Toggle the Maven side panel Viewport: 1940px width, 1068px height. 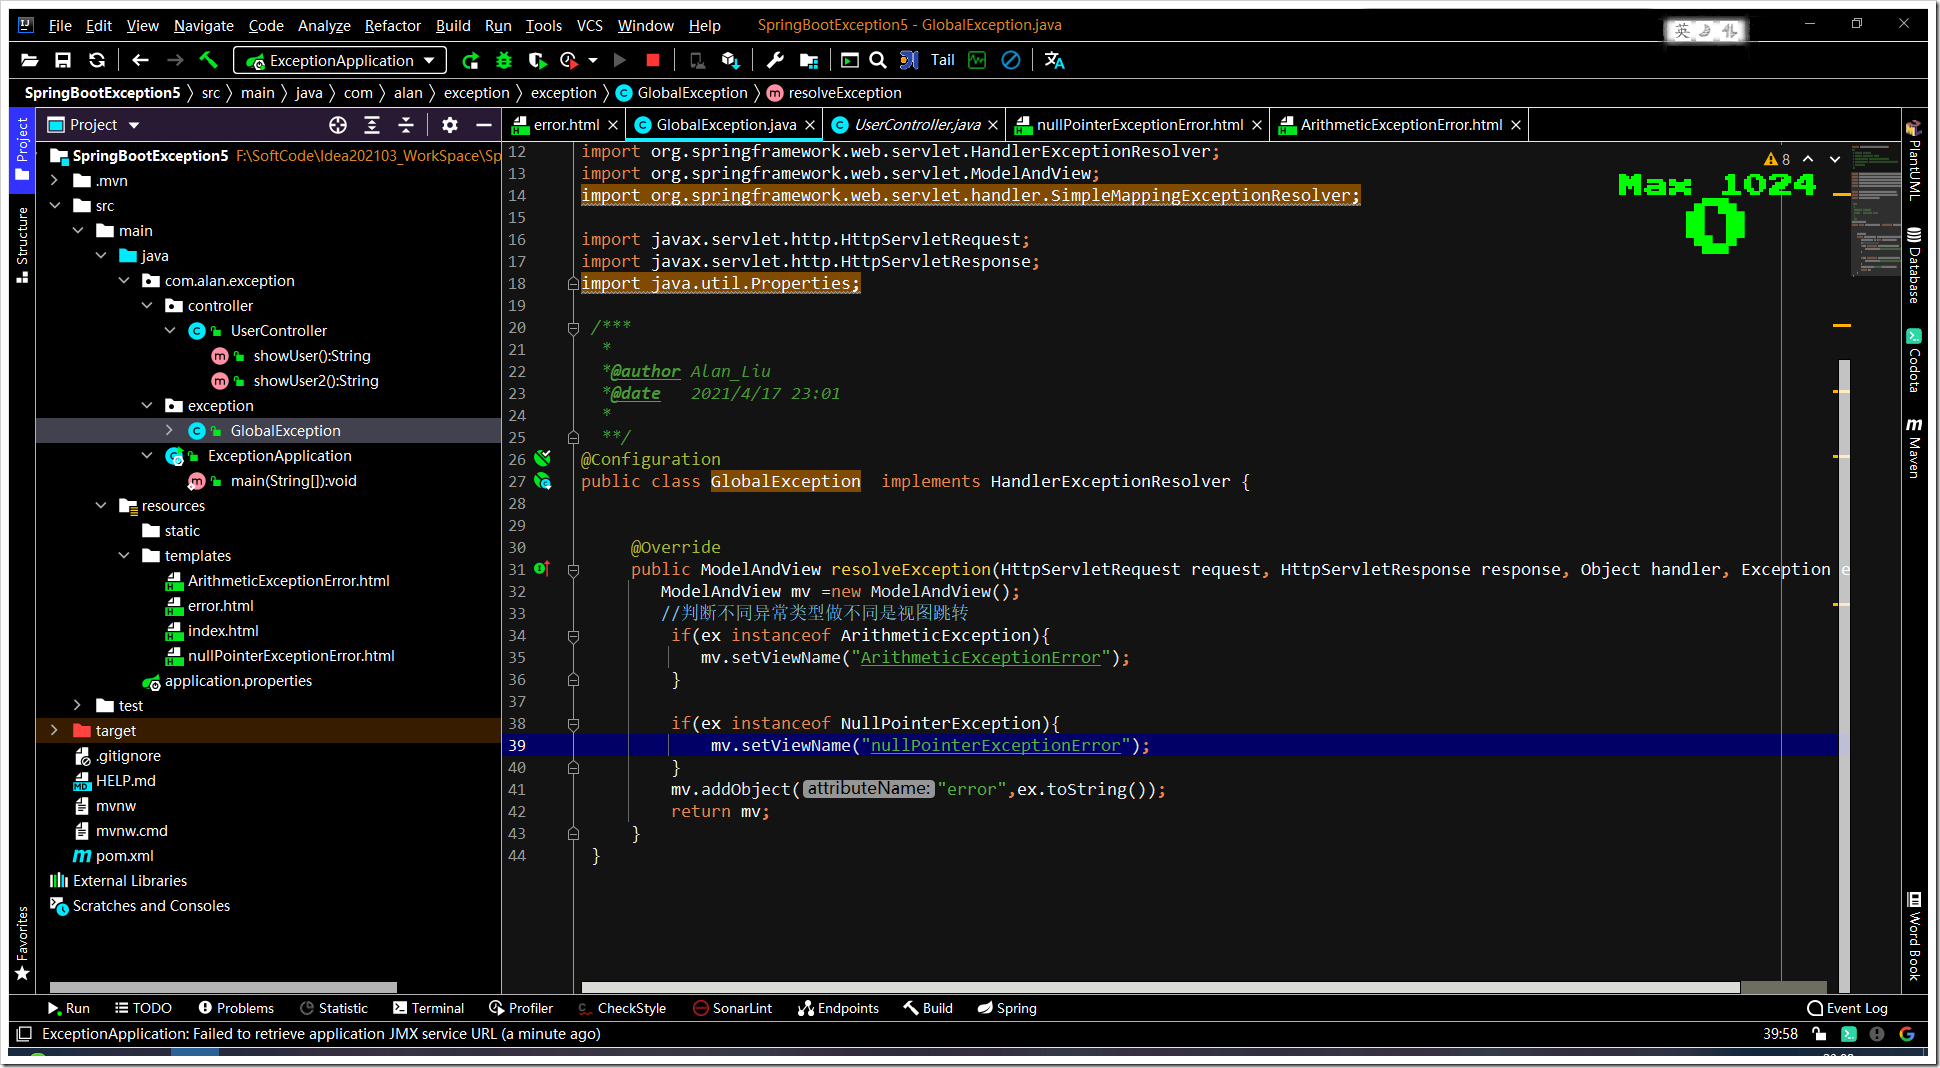click(1914, 448)
